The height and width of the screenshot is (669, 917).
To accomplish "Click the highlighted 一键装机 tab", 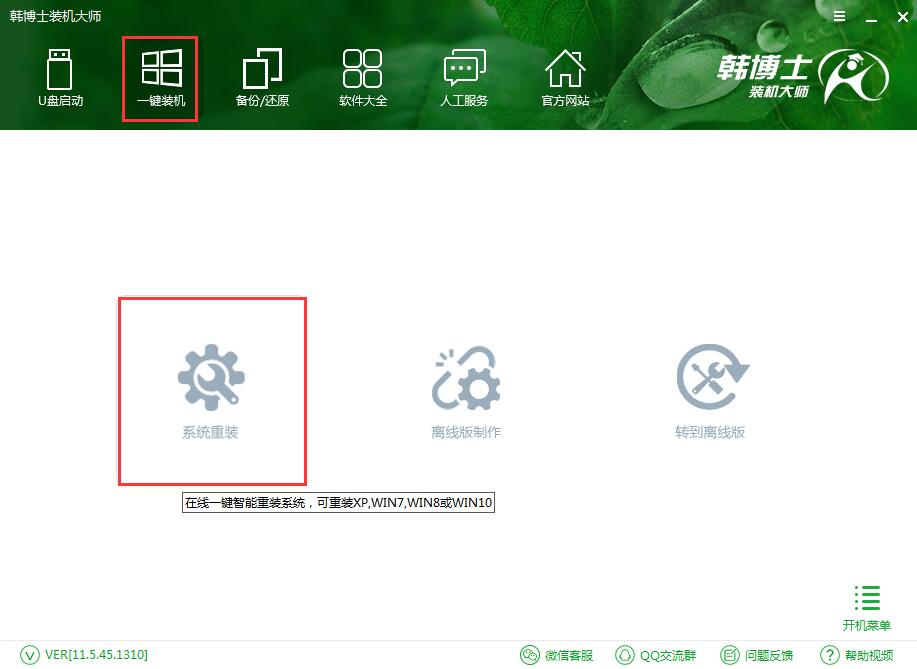I will 160,78.
